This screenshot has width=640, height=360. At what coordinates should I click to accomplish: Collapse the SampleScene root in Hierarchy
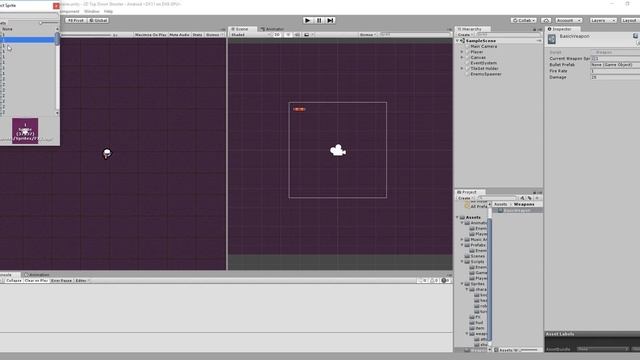(458, 41)
